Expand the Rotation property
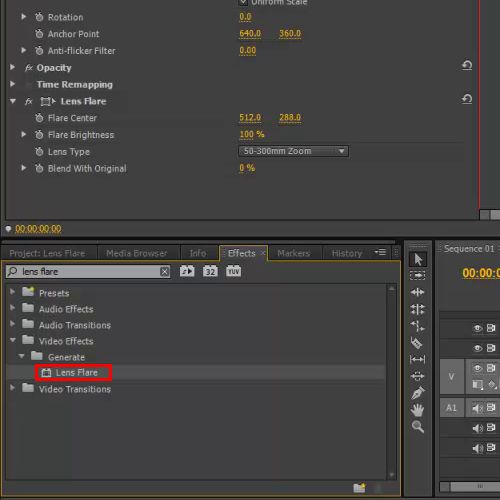Image resolution: width=500 pixels, height=500 pixels. tap(23, 16)
